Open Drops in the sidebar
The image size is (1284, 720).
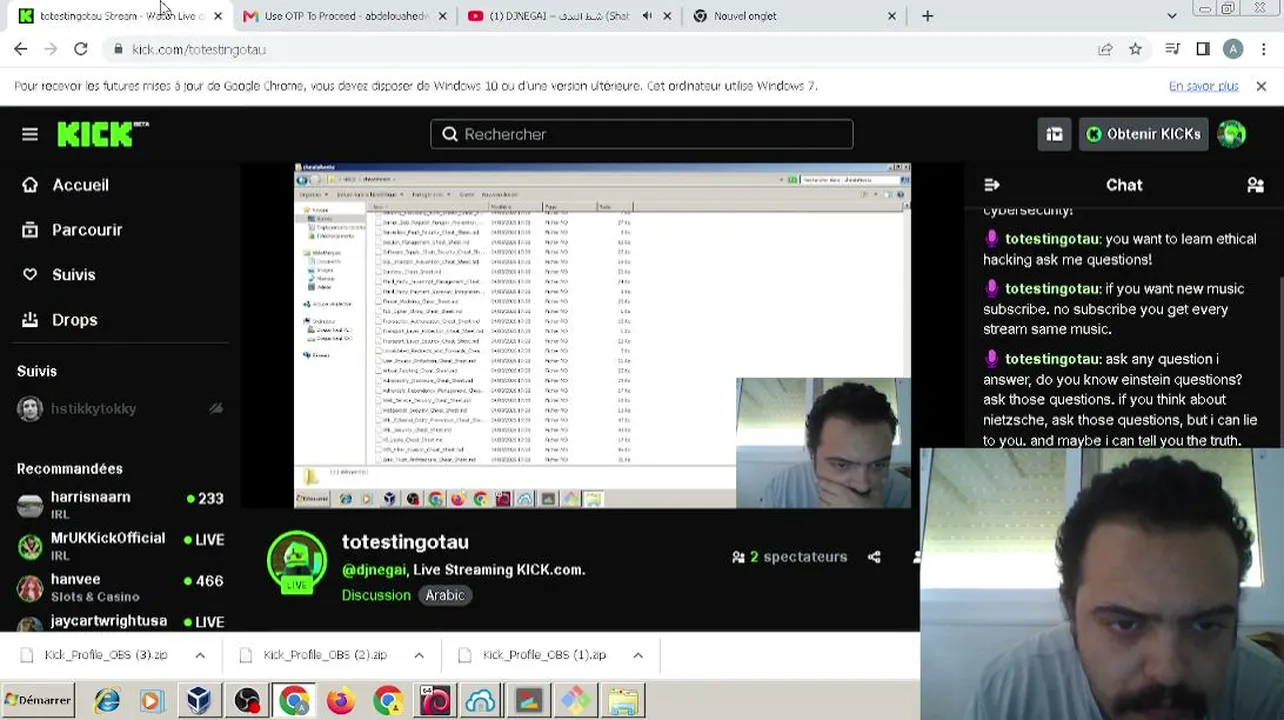(x=60, y=320)
